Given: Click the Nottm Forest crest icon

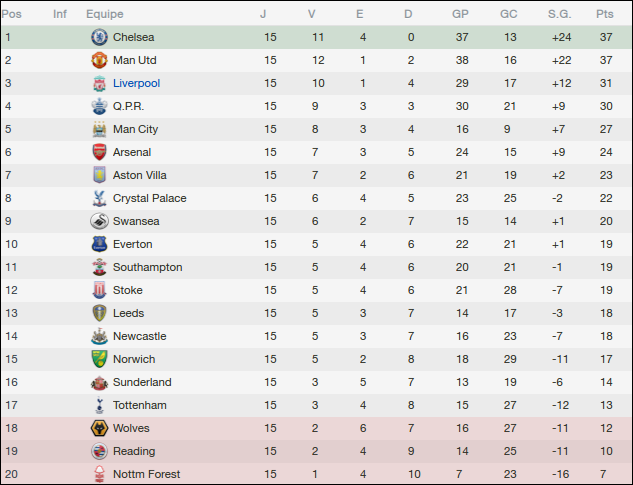Looking at the screenshot, I should (x=98, y=474).
